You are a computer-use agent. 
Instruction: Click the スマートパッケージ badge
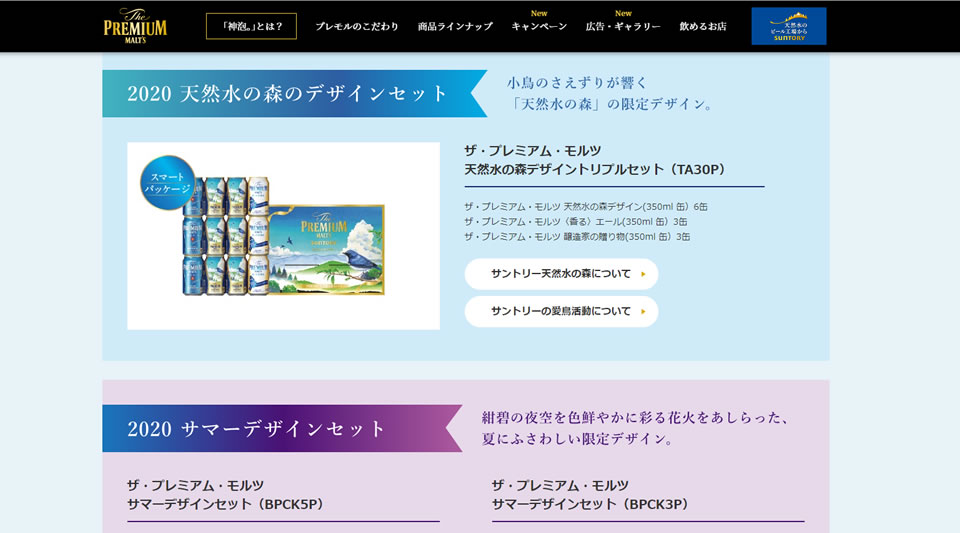pos(168,182)
